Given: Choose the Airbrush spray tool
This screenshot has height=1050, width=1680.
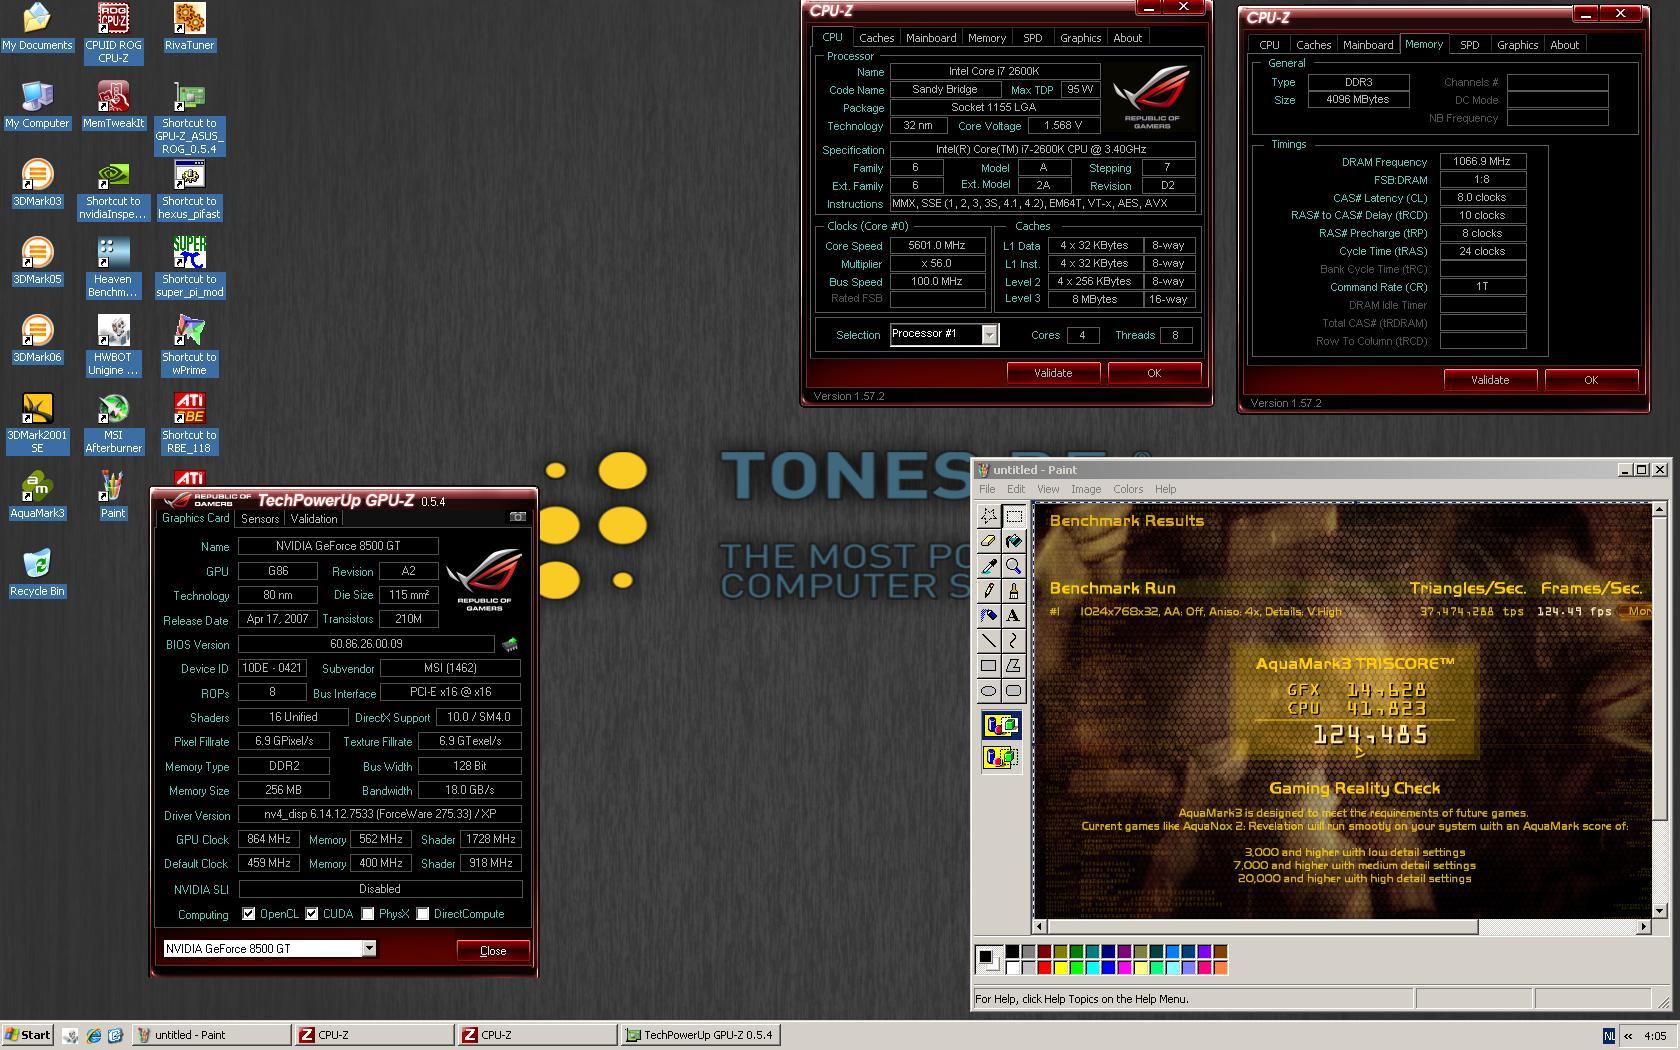Looking at the screenshot, I should click(x=988, y=616).
